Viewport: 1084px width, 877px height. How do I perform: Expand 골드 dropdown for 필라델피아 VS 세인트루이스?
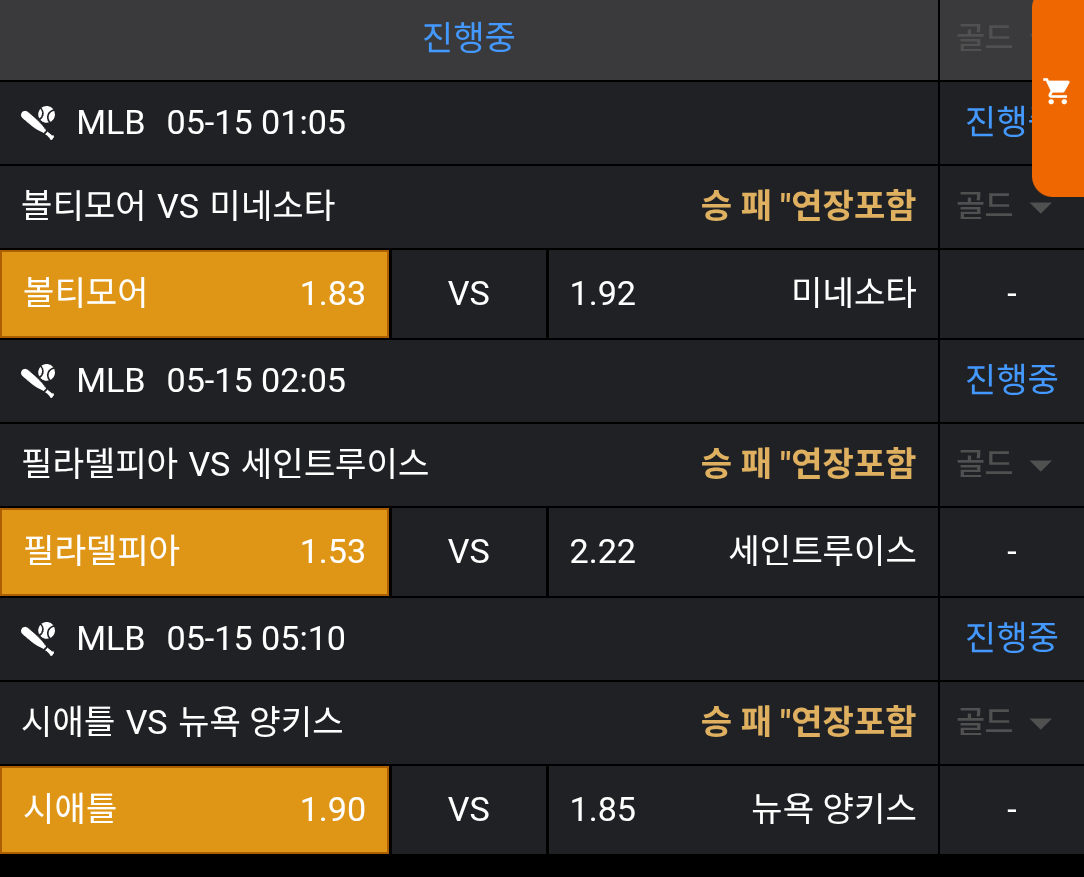tap(1005, 464)
